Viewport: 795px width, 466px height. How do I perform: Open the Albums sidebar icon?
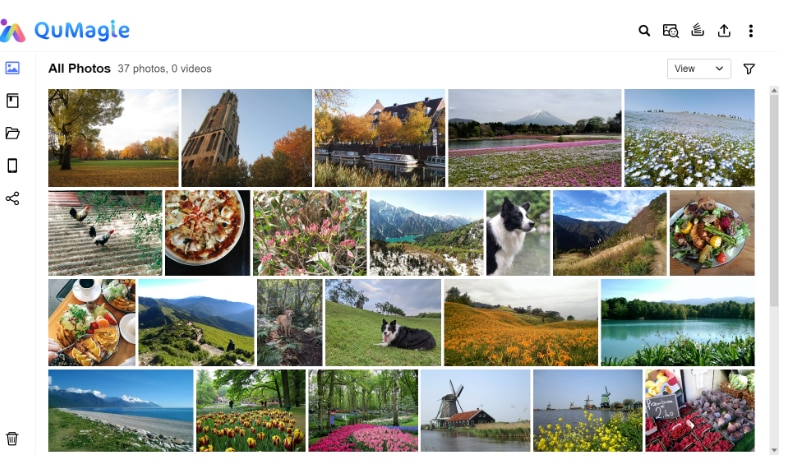(x=13, y=100)
